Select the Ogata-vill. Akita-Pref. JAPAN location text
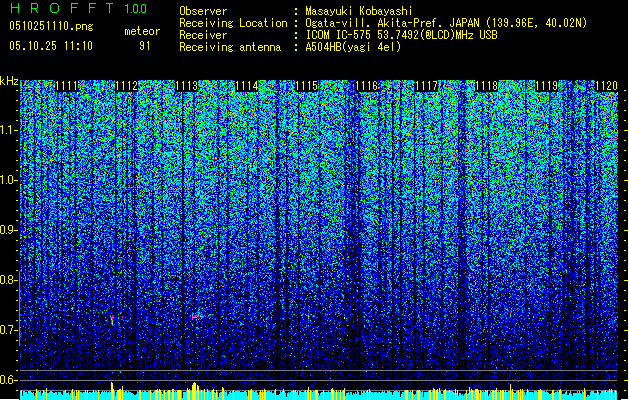Screen dimensions: 629x400 click(446, 23)
